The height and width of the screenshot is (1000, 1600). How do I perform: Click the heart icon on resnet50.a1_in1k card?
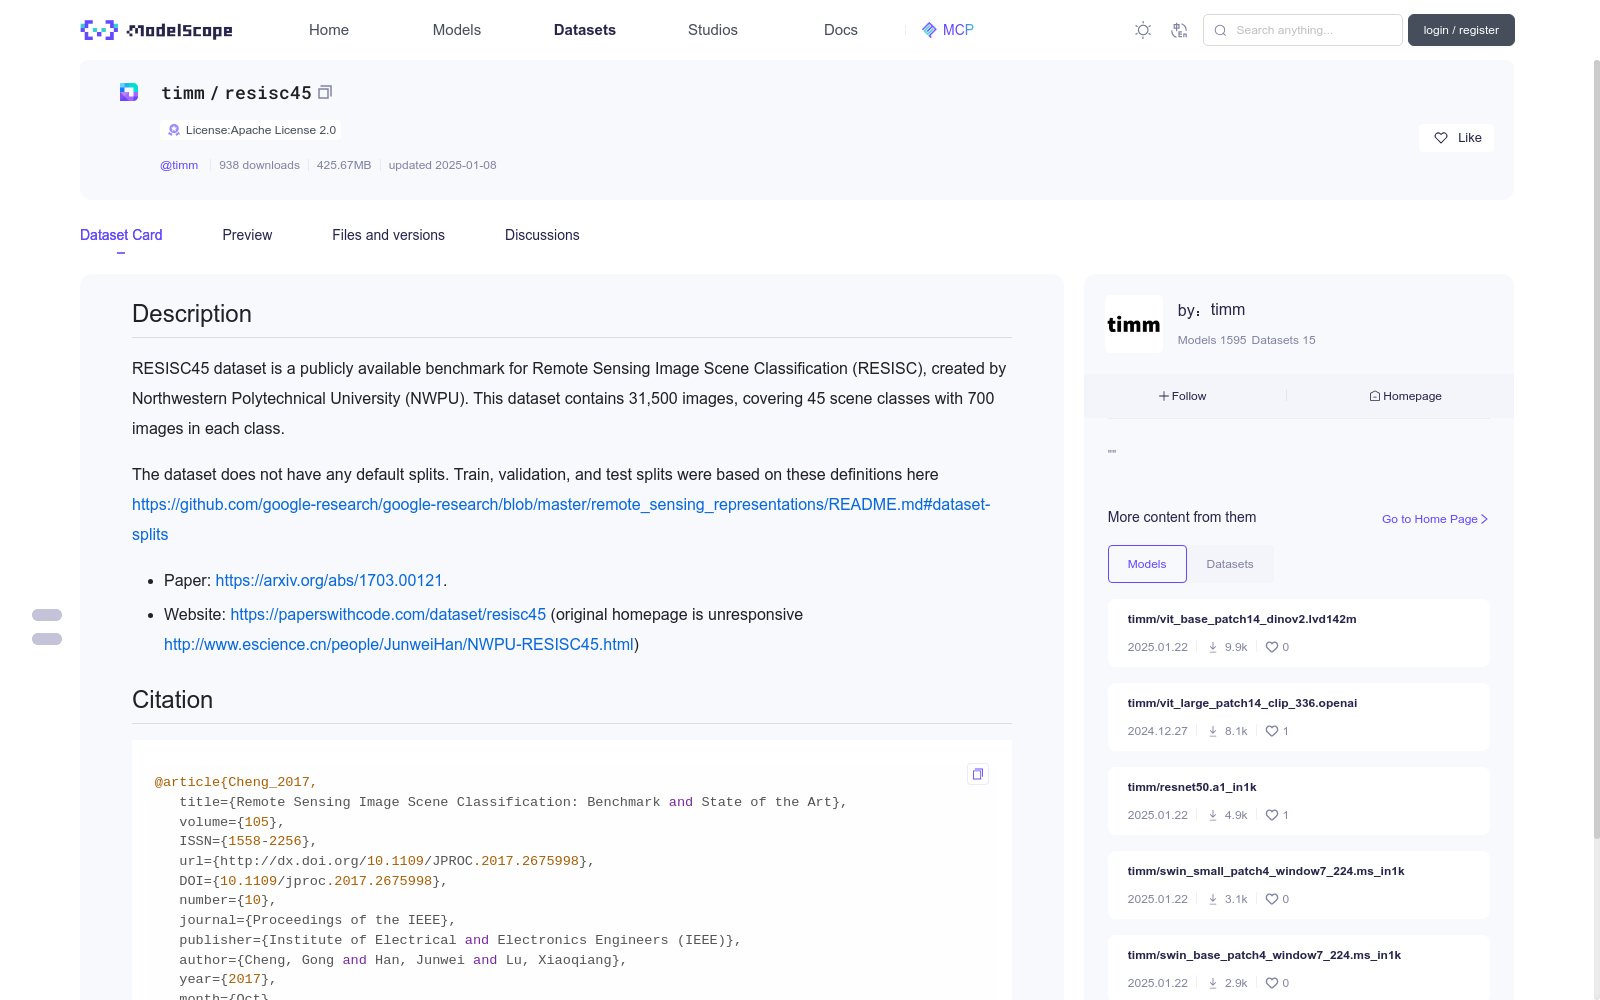[x=1272, y=815]
